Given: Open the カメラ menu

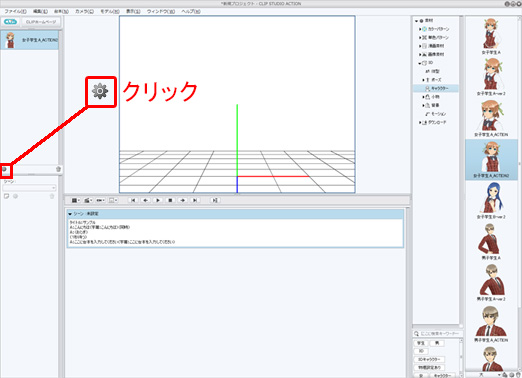Looking at the screenshot, I should [84, 11].
